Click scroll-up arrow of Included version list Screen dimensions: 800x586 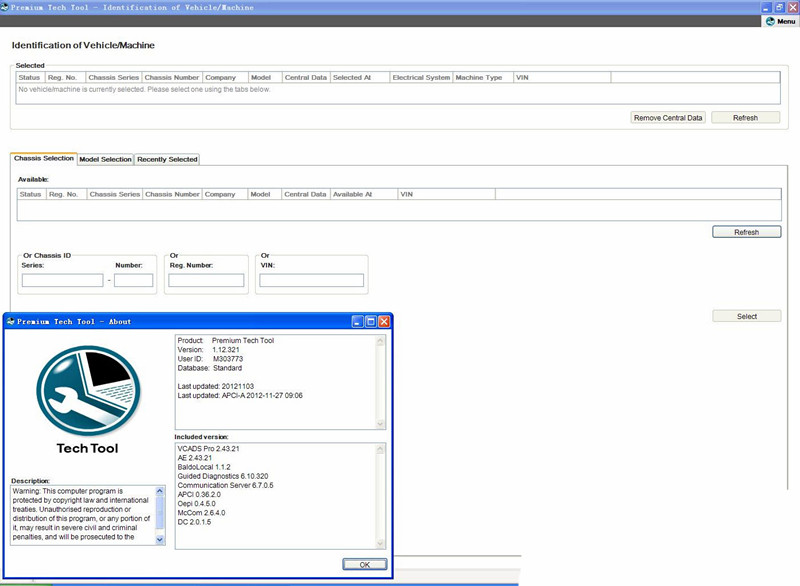(x=380, y=449)
